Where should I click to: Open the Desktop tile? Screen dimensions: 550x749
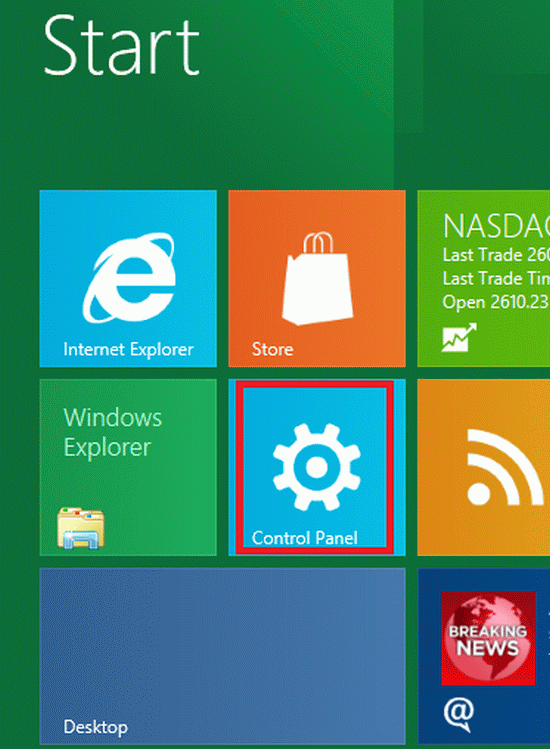pos(223,656)
